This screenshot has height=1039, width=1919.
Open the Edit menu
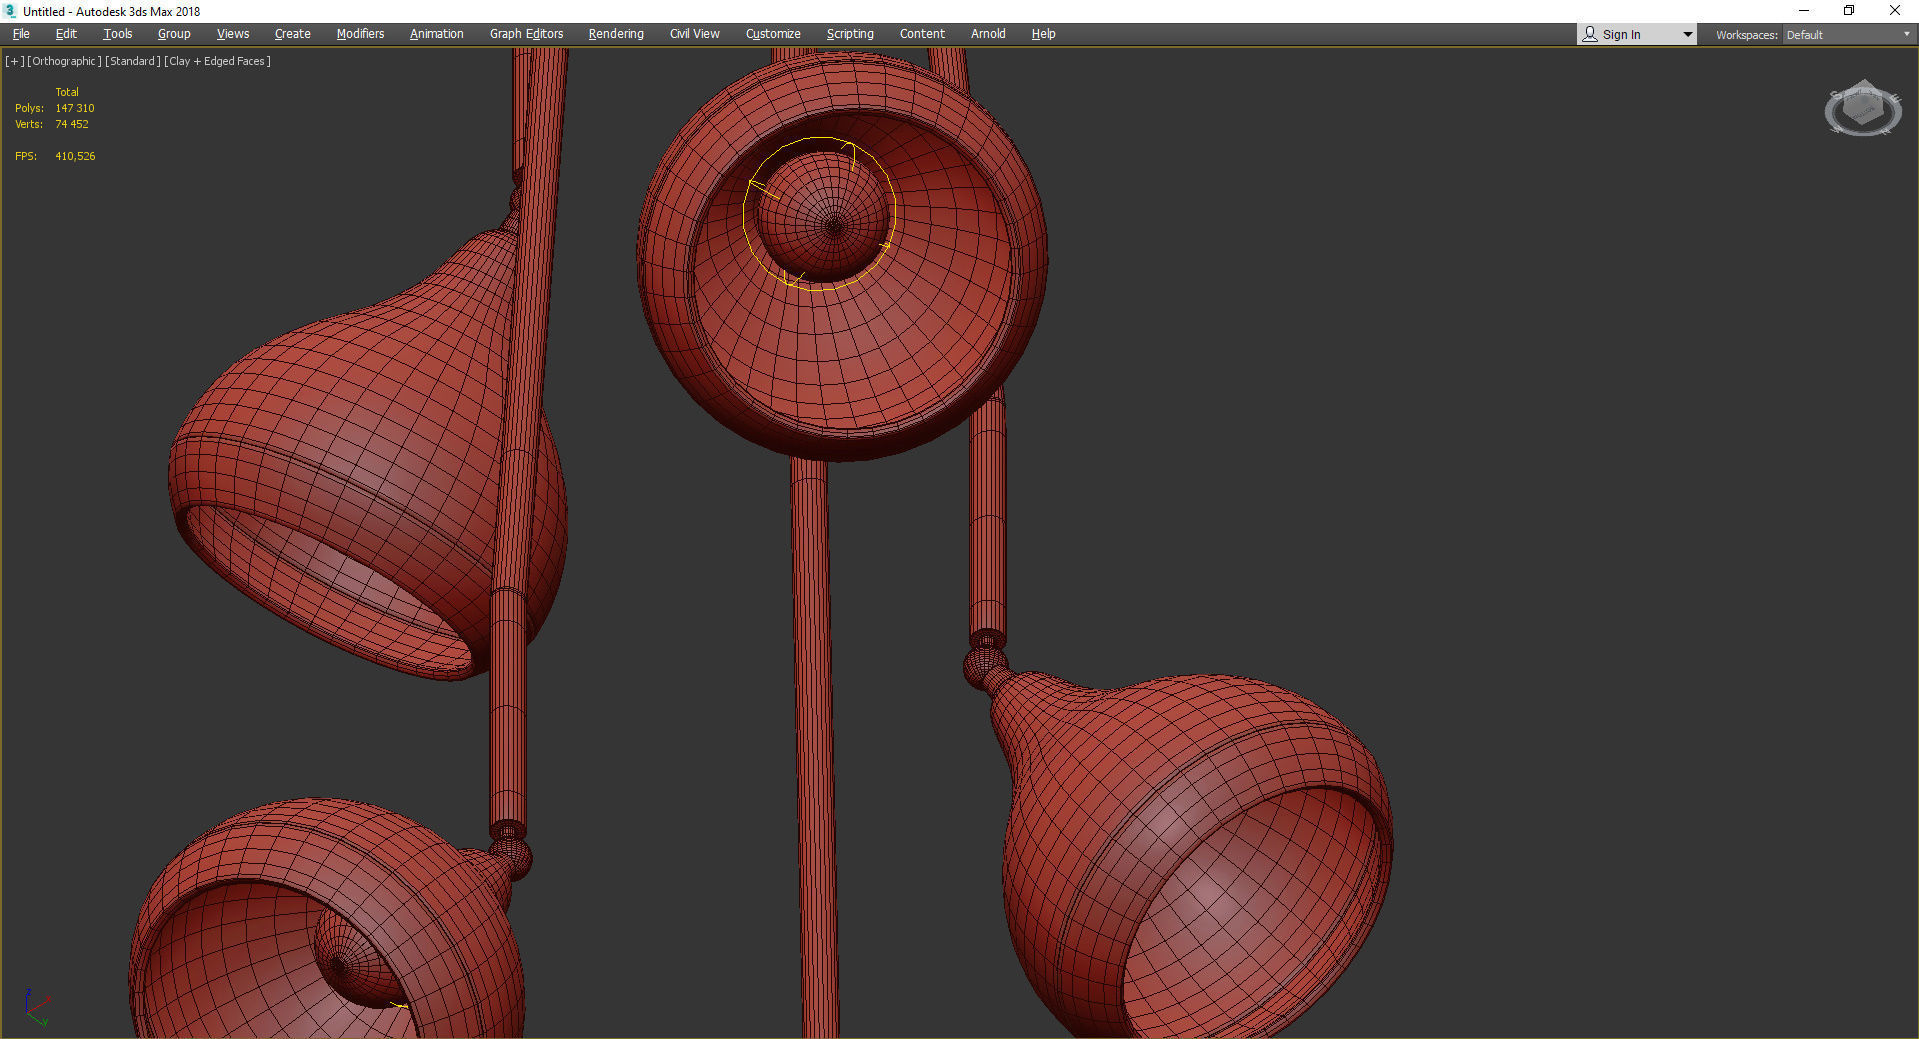coord(66,34)
